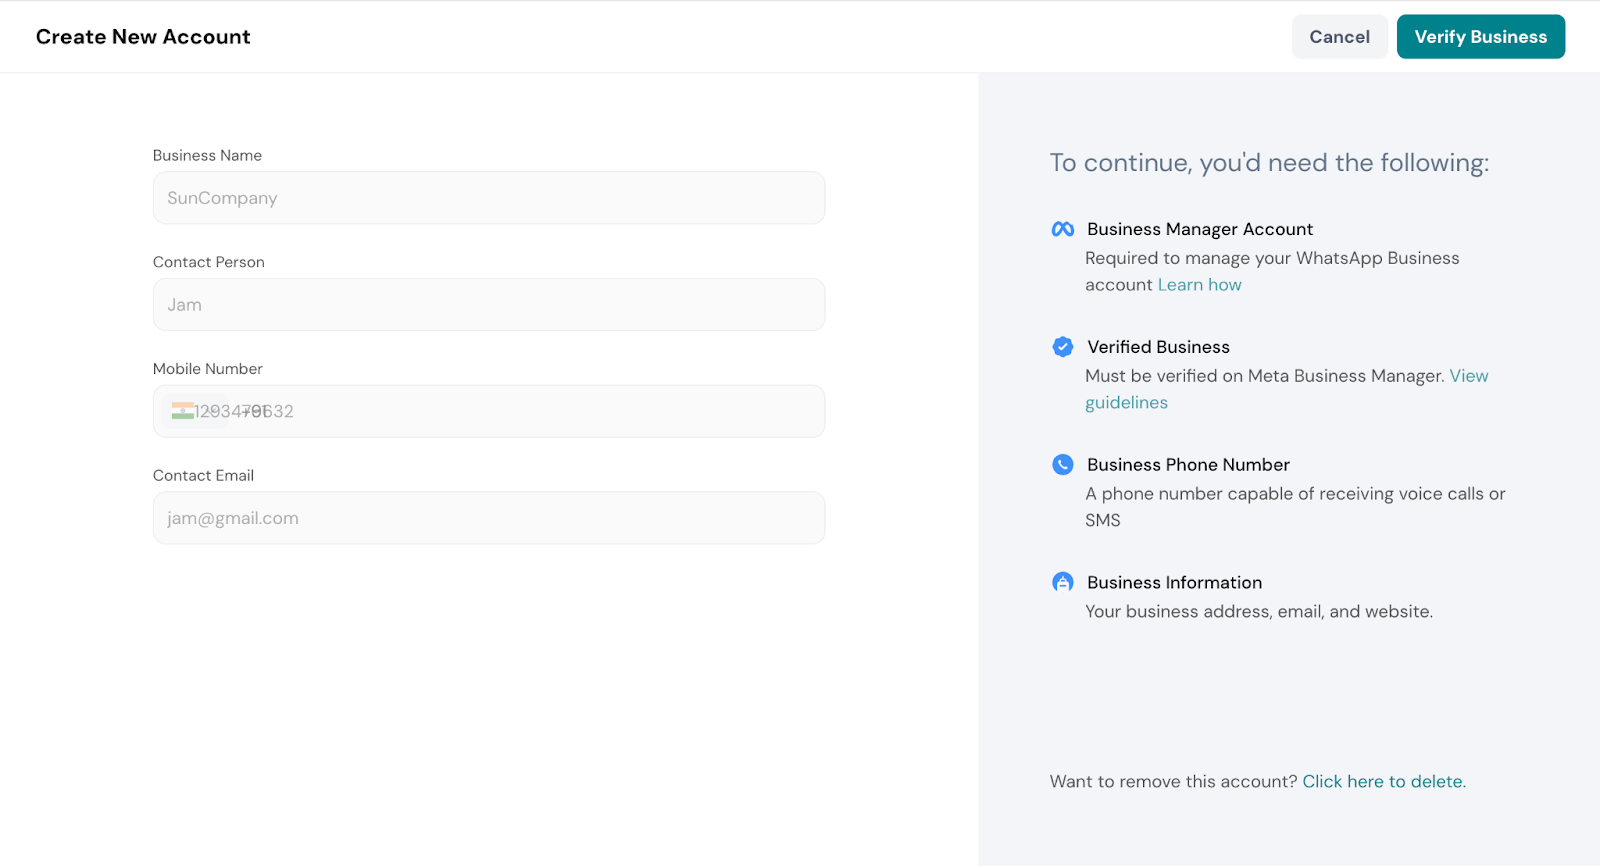Focus the Business Name input field
The height and width of the screenshot is (866, 1600).
(488, 198)
